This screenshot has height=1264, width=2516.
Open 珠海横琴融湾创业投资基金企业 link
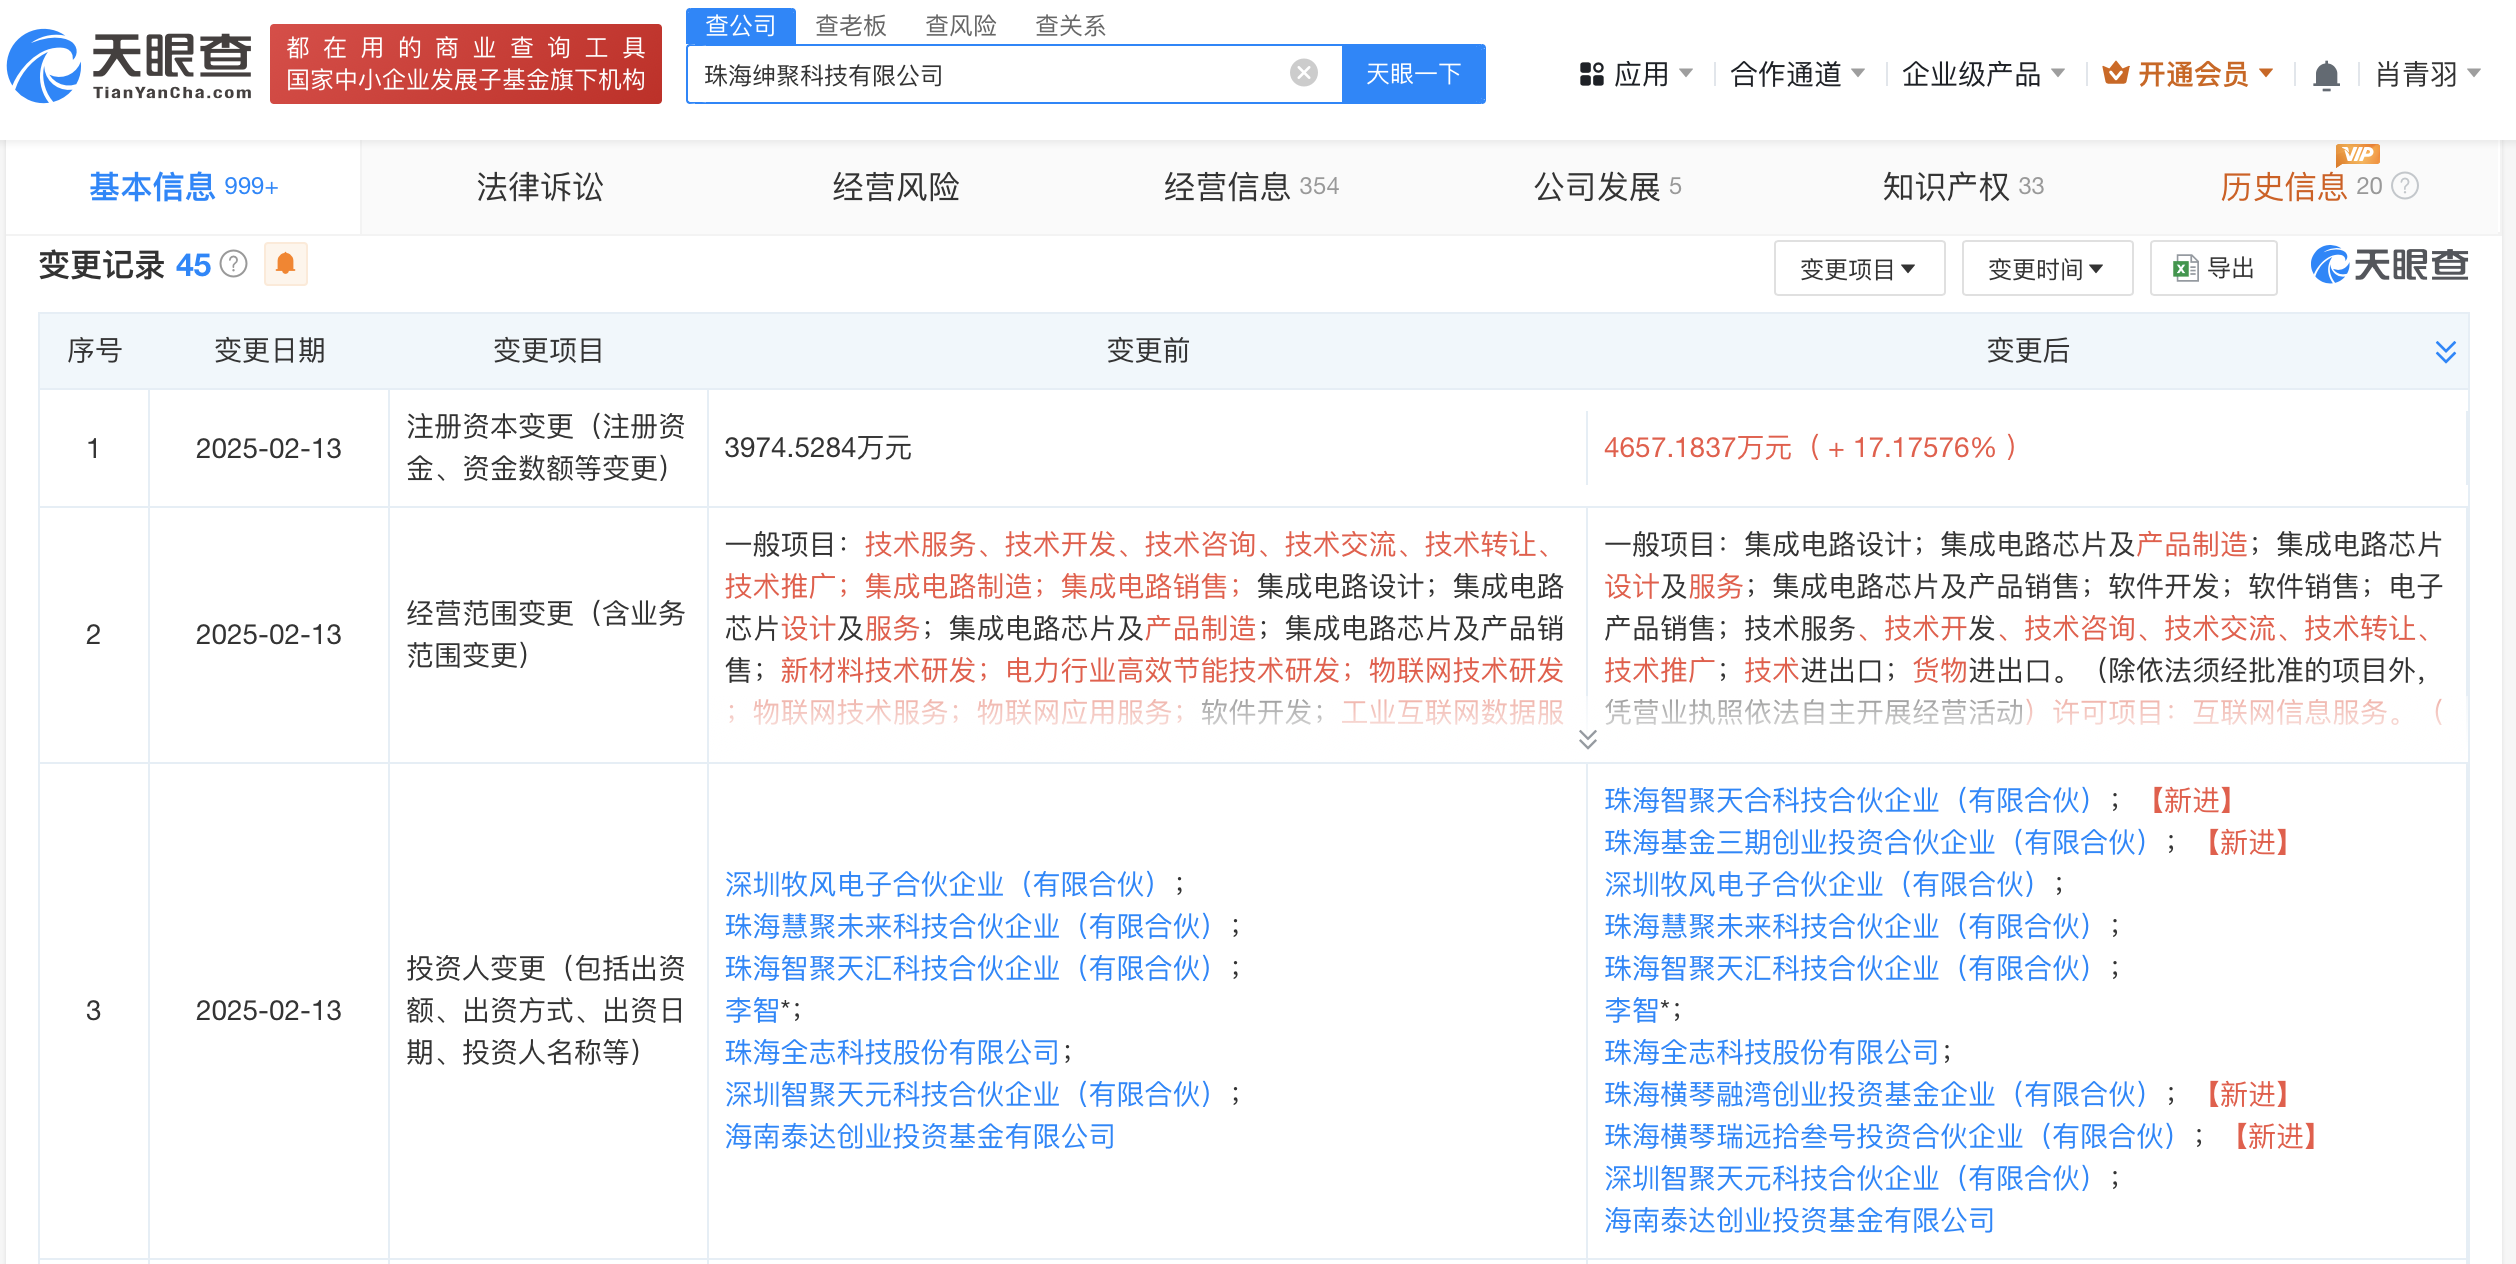tap(1876, 1094)
